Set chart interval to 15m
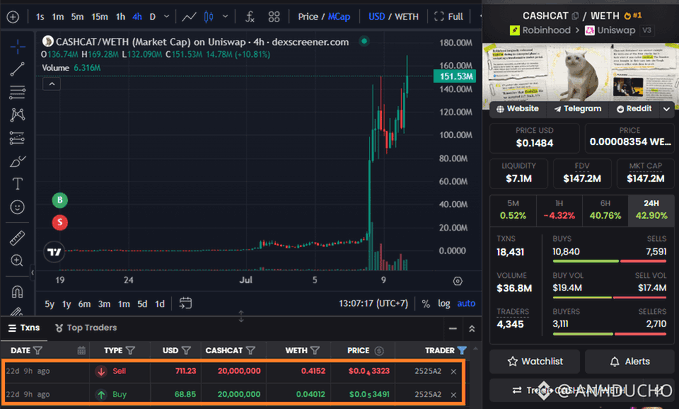The image size is (679, 409). [x=100, y=17]
